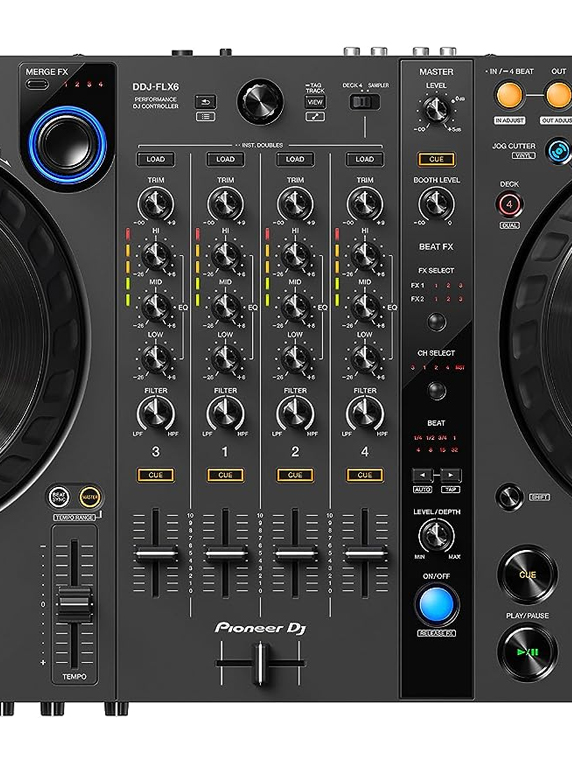Tap the Beat left arrow button
The height and width of the screenshot is (764, 572).
[422, 475]
